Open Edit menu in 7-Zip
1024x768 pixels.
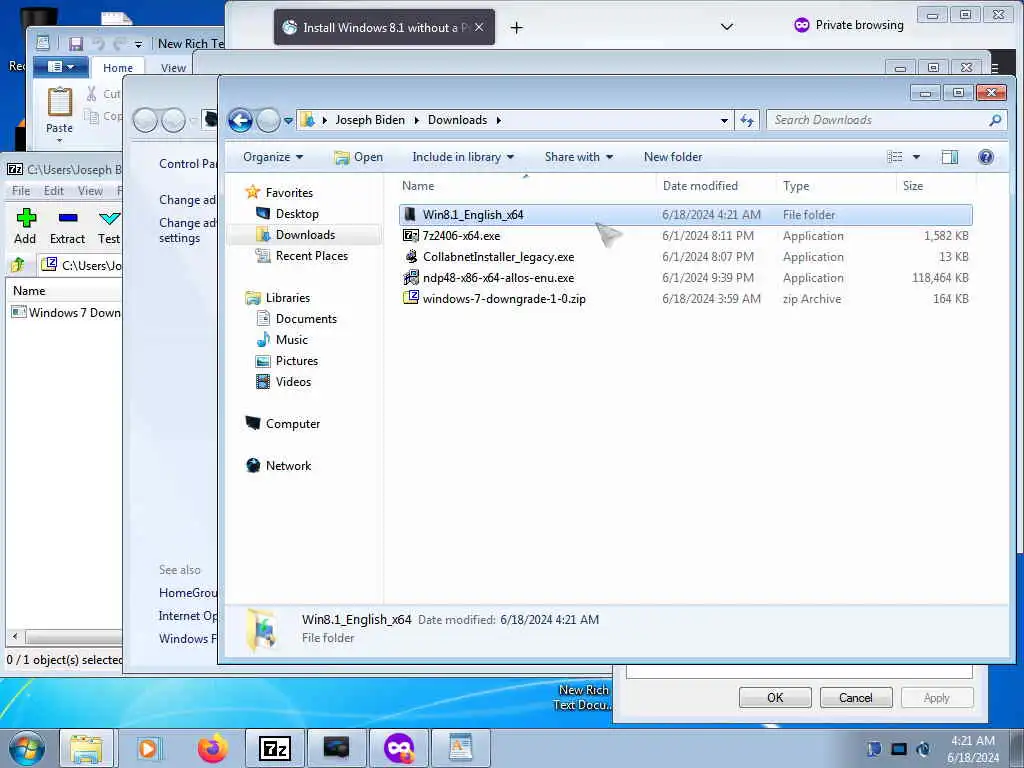54,191
